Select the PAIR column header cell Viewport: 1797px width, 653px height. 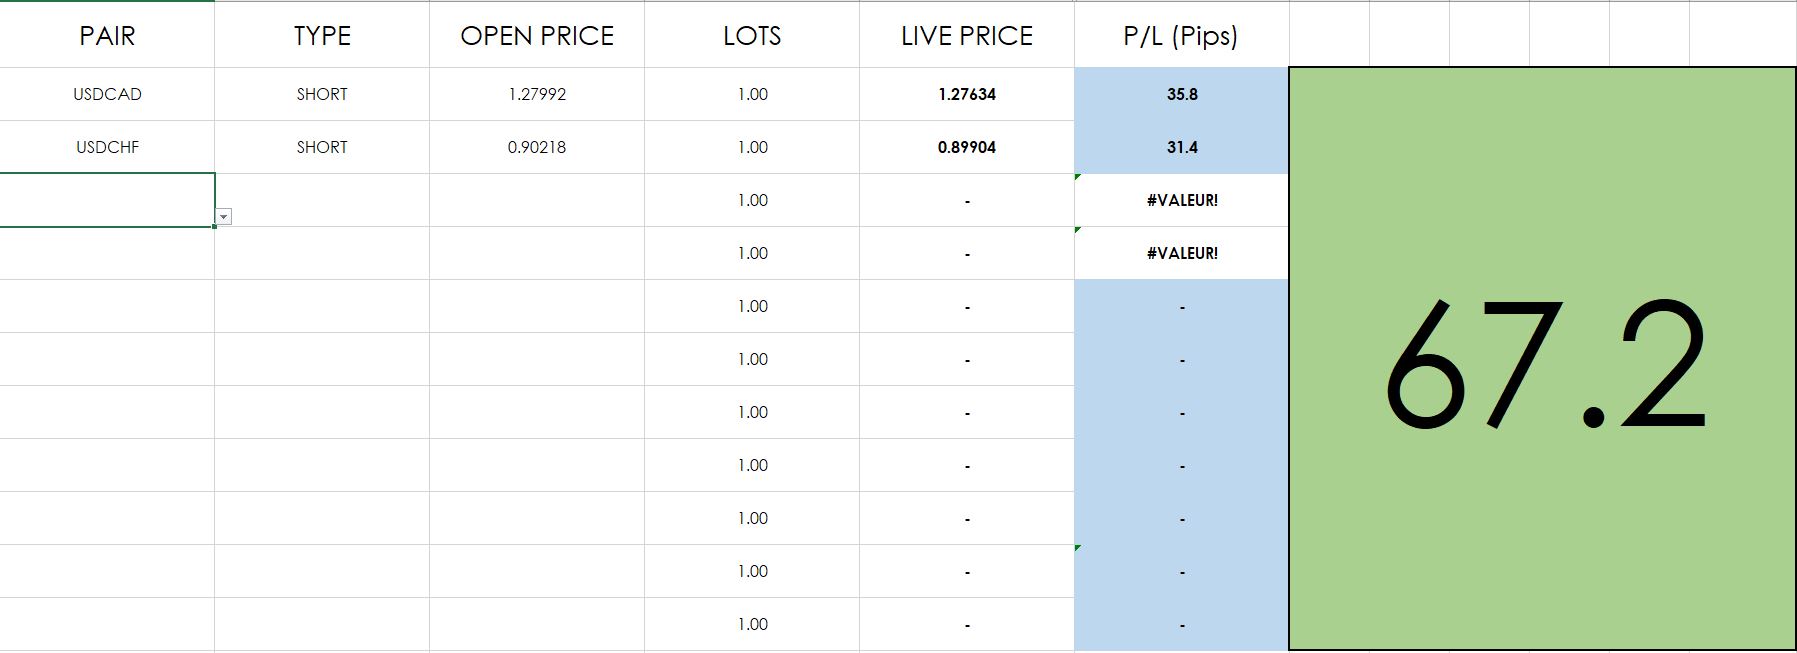107,36
